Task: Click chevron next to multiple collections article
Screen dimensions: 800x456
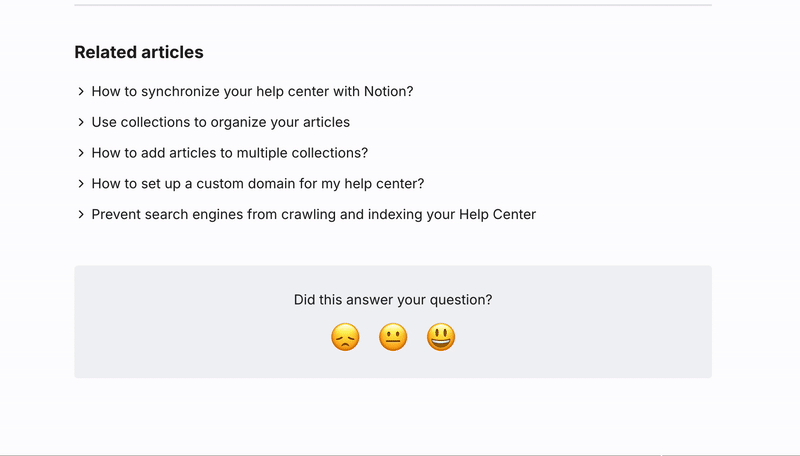Action: coord(81,153)
